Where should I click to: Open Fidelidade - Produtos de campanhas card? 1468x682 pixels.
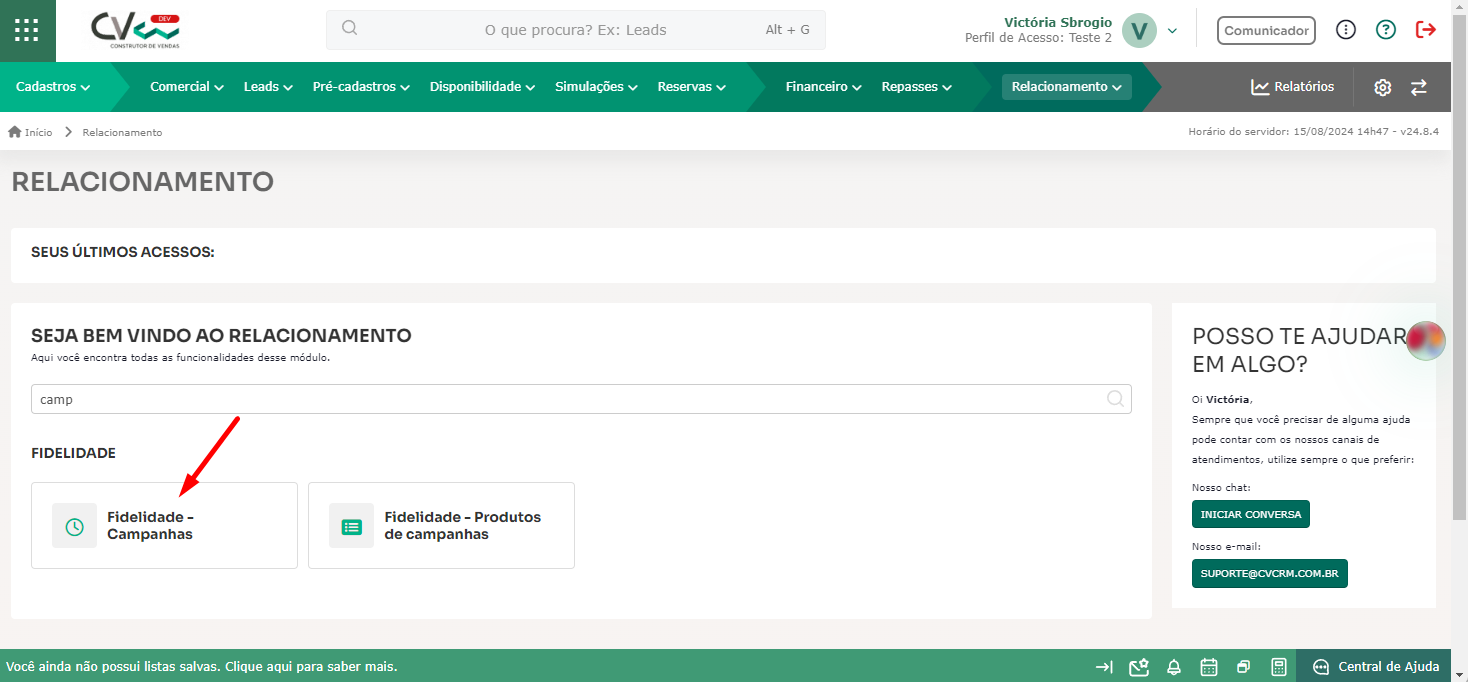click(441, 526)
